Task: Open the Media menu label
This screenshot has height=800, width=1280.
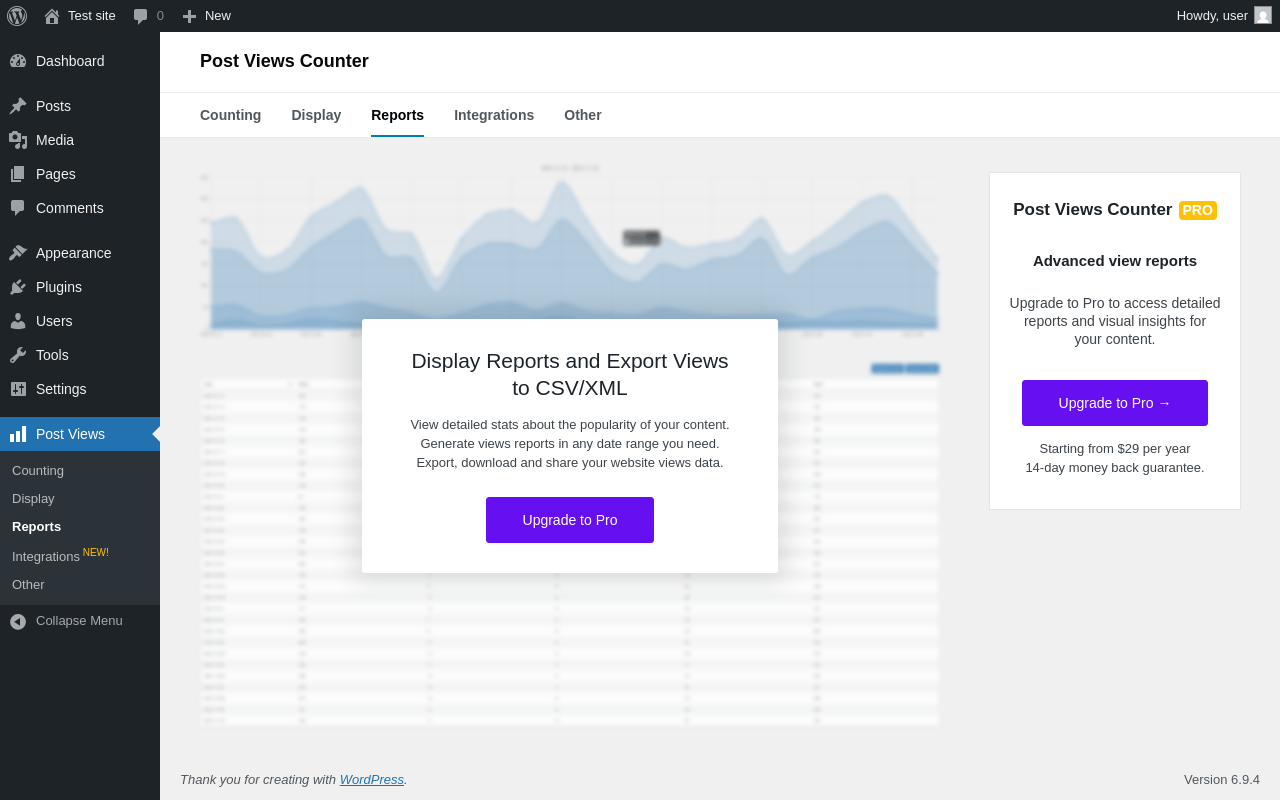Action: pos(55,140)
